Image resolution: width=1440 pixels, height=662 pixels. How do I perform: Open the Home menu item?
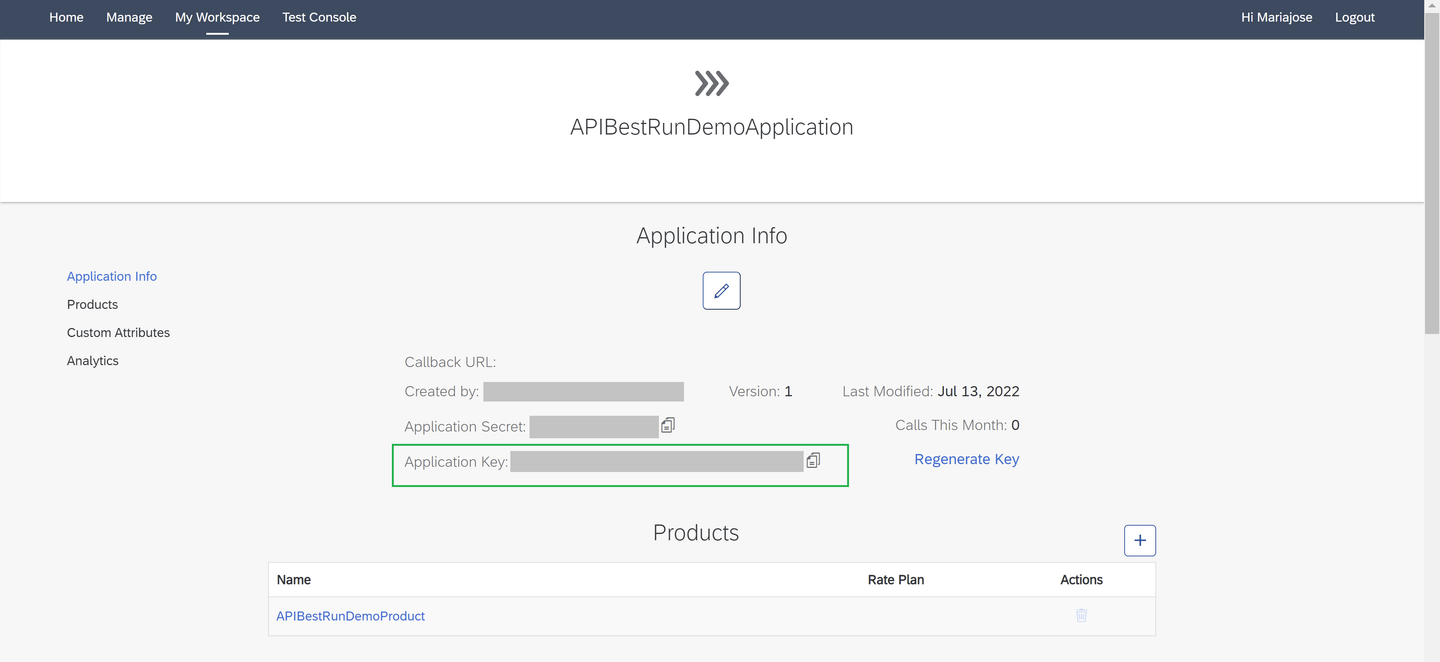coord(67,17)
